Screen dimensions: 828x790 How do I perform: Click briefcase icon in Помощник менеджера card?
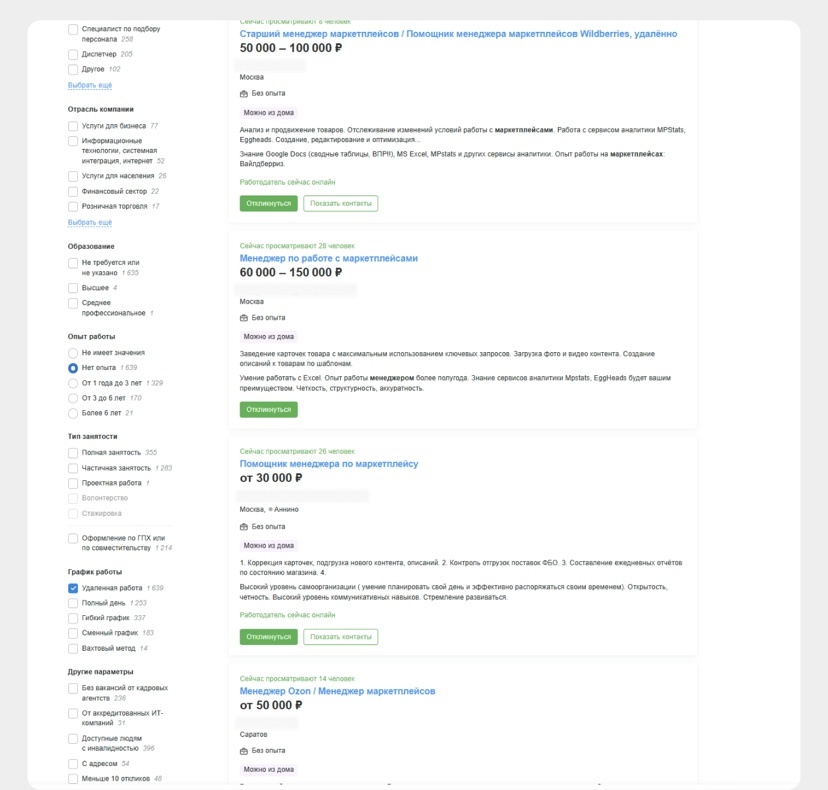(244, 526)
